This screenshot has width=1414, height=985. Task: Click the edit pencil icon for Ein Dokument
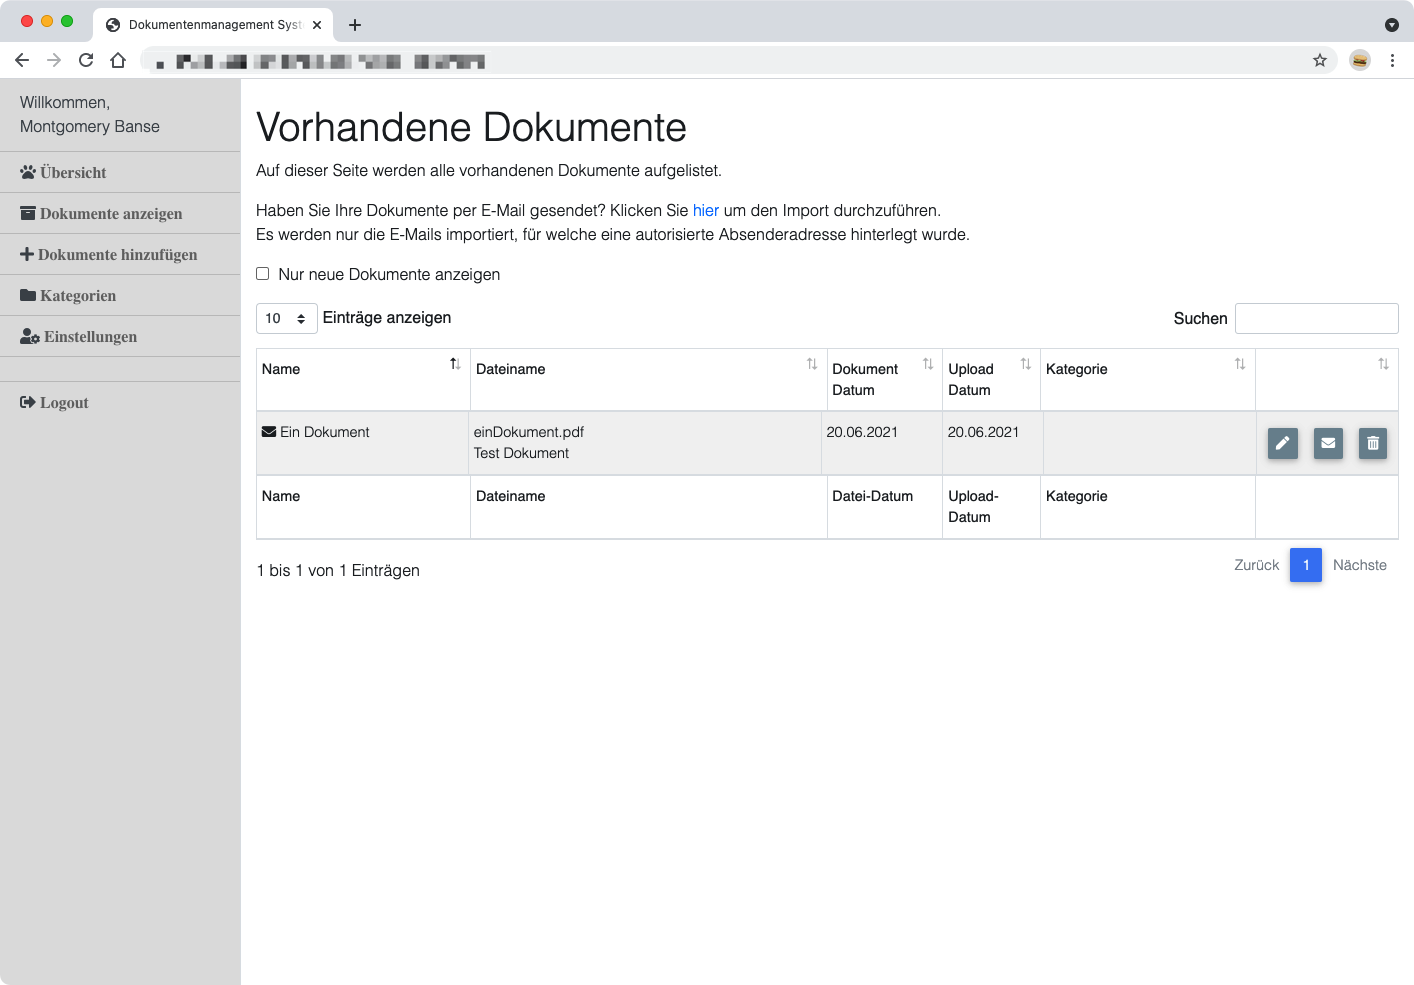coord(1282,443)
